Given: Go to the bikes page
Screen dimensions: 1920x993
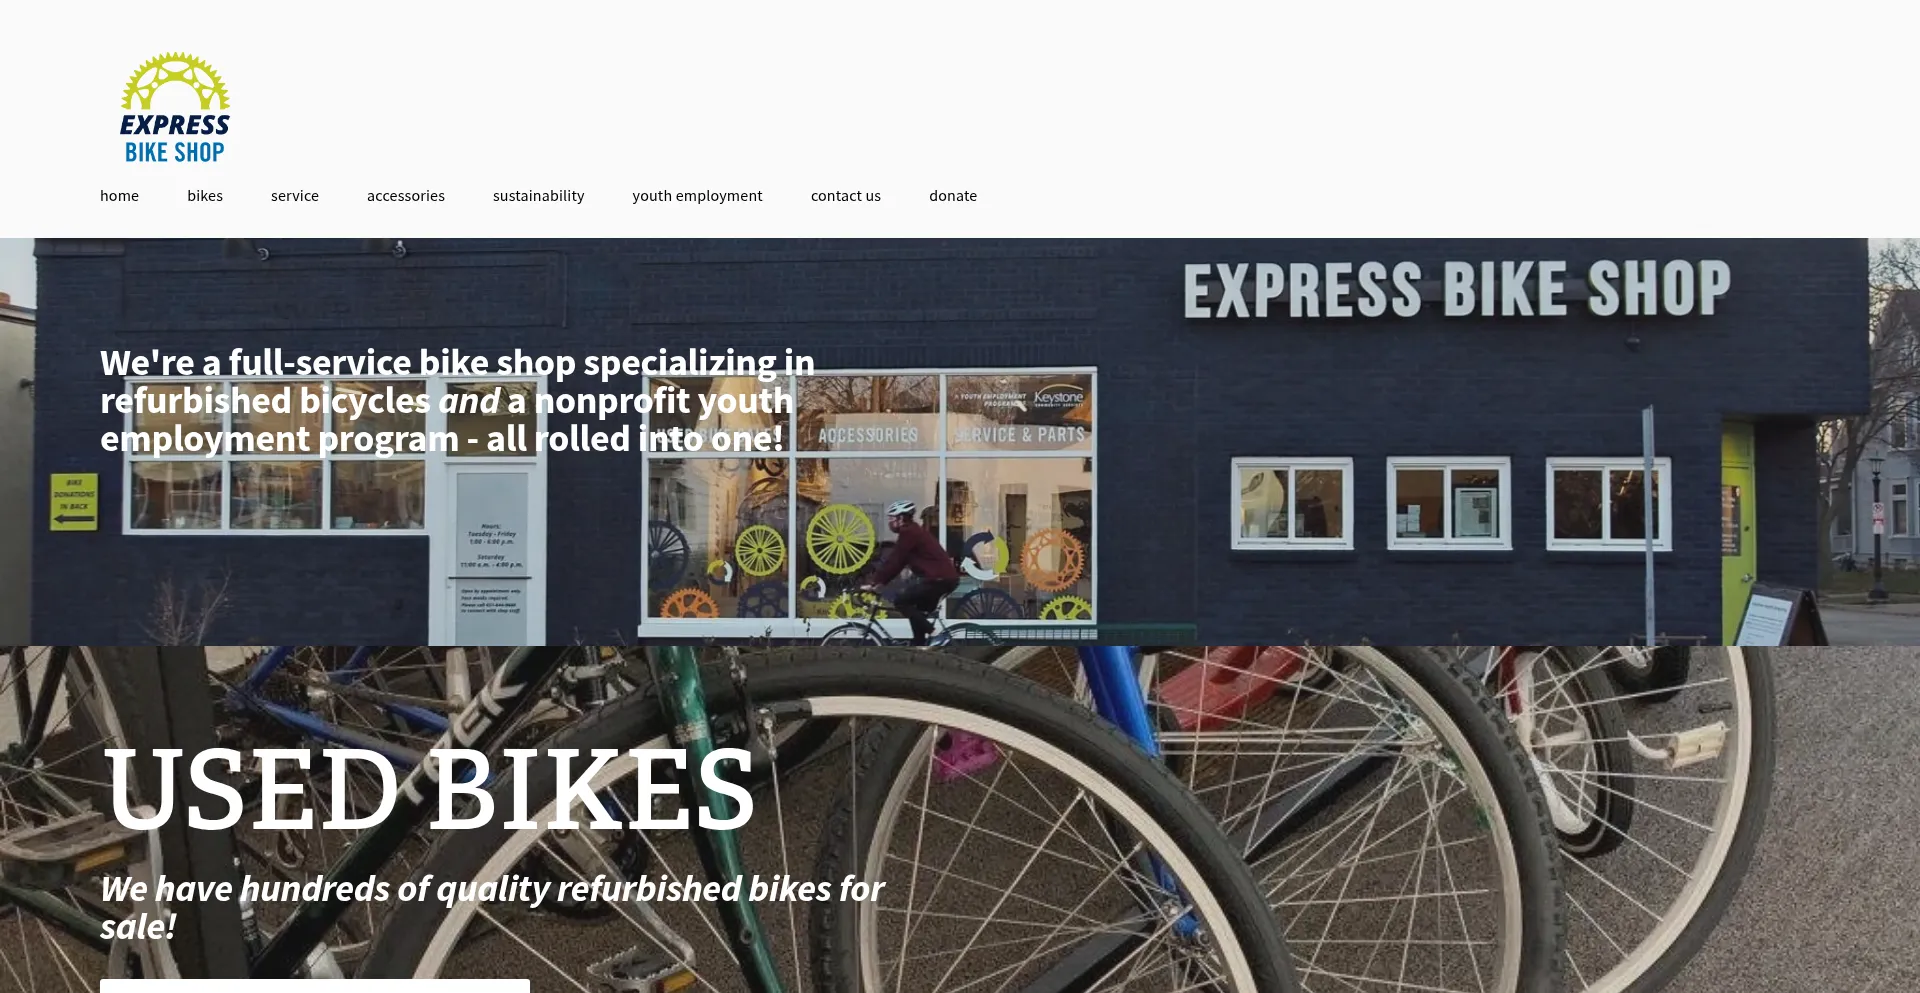Looking at the screenshot, I should [205, 196].
